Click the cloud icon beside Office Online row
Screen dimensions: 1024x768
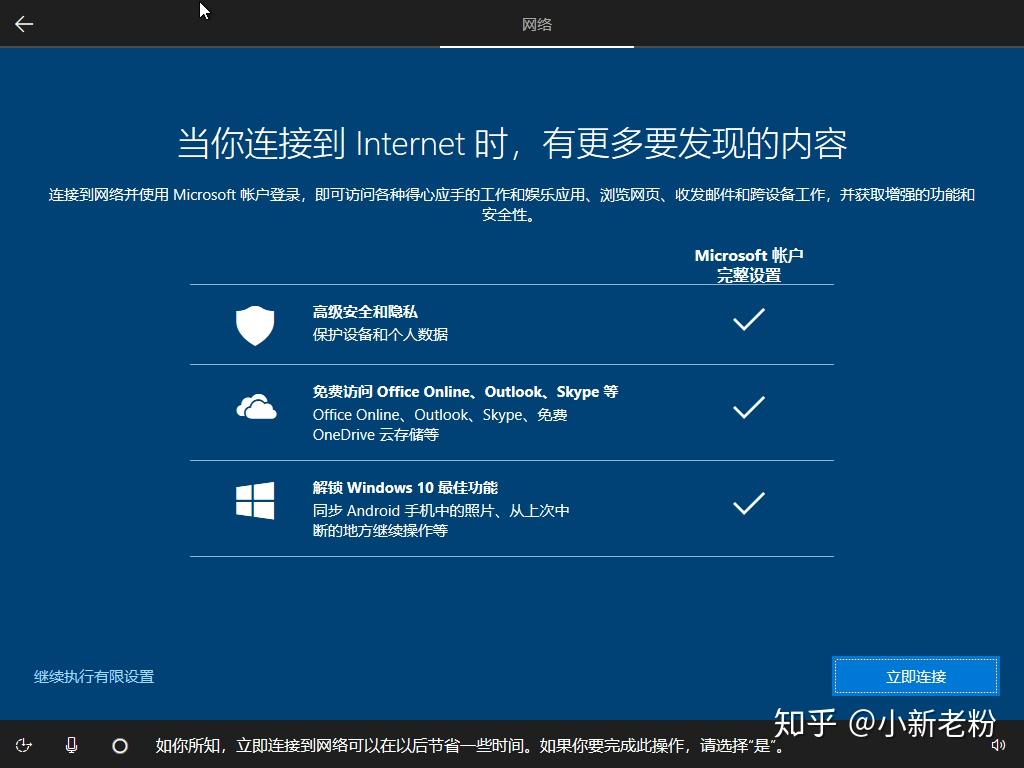pos(255,410)
